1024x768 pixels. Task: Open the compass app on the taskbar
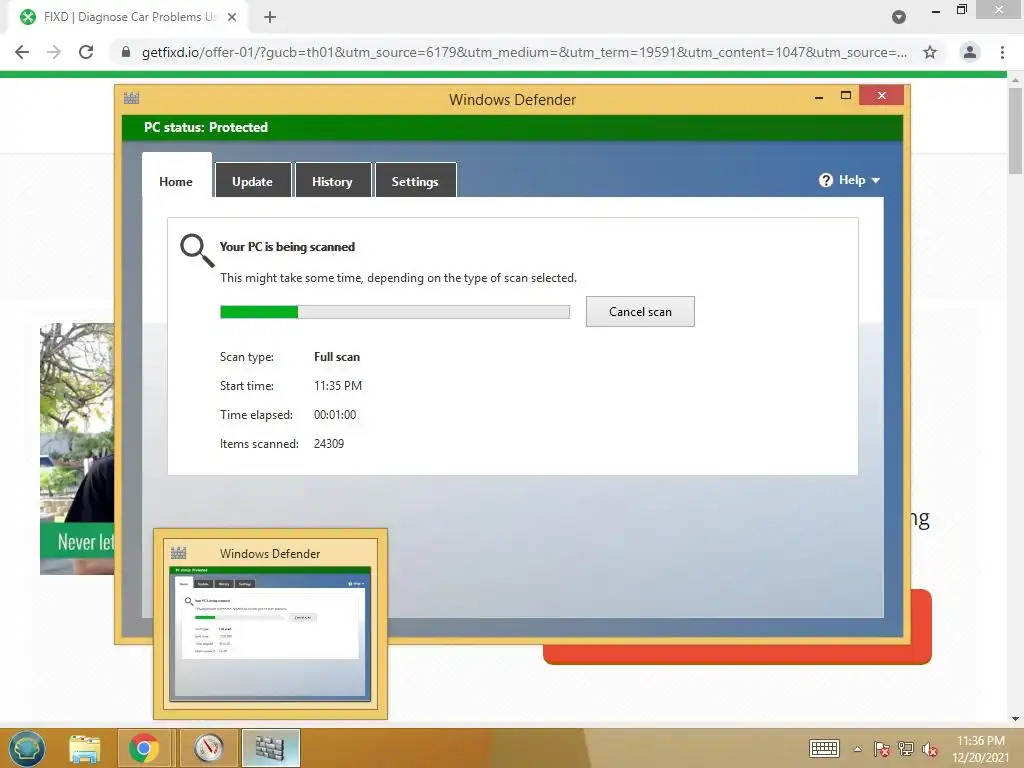click(208, 748)
